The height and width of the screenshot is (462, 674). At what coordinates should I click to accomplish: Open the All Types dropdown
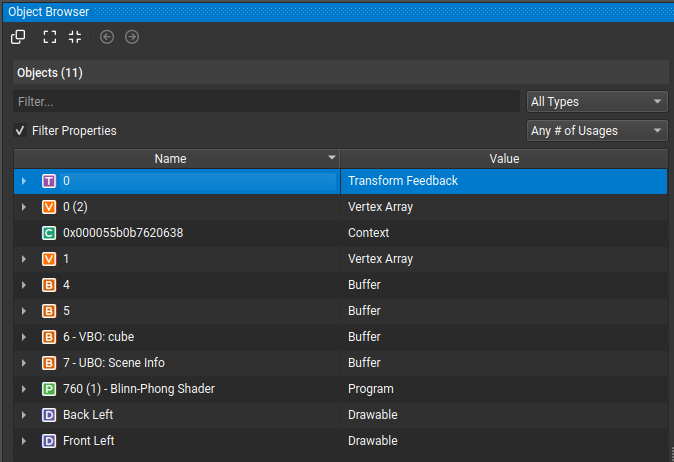[x=597, y=101]
